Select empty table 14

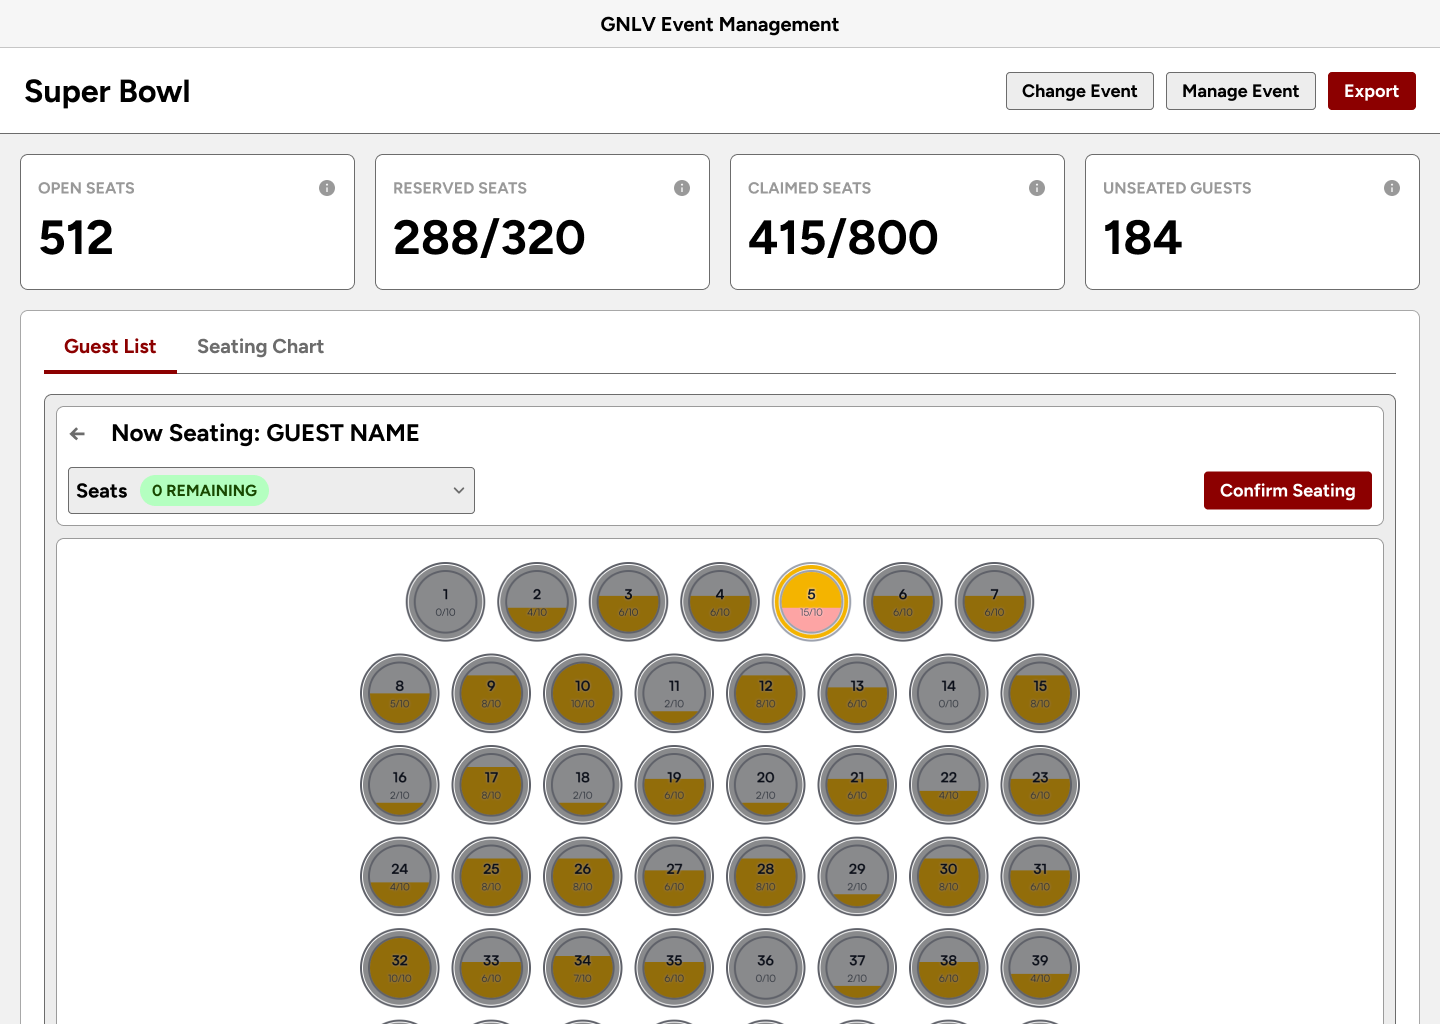(949, 694)
